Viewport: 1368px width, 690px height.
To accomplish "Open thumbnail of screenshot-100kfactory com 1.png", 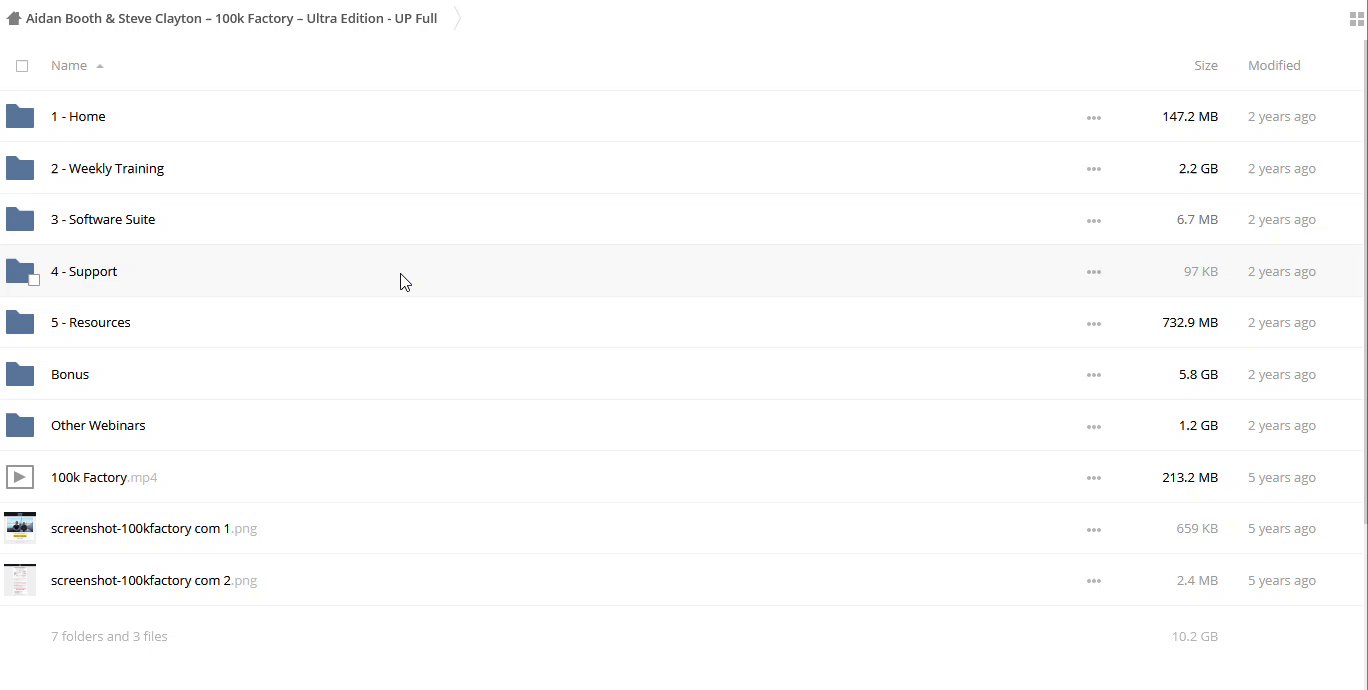I will pos(20,528).
